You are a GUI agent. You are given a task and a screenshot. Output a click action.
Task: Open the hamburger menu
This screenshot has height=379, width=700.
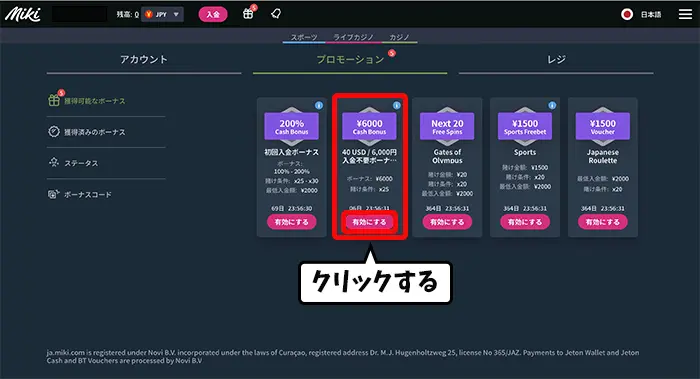tap(685, 14)
